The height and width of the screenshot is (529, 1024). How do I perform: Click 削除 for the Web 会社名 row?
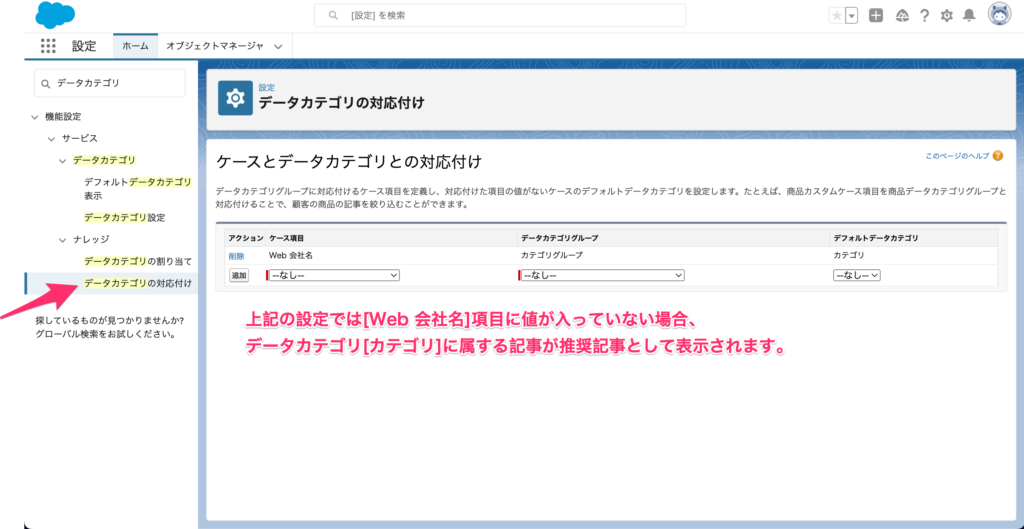tap(236, 256)
